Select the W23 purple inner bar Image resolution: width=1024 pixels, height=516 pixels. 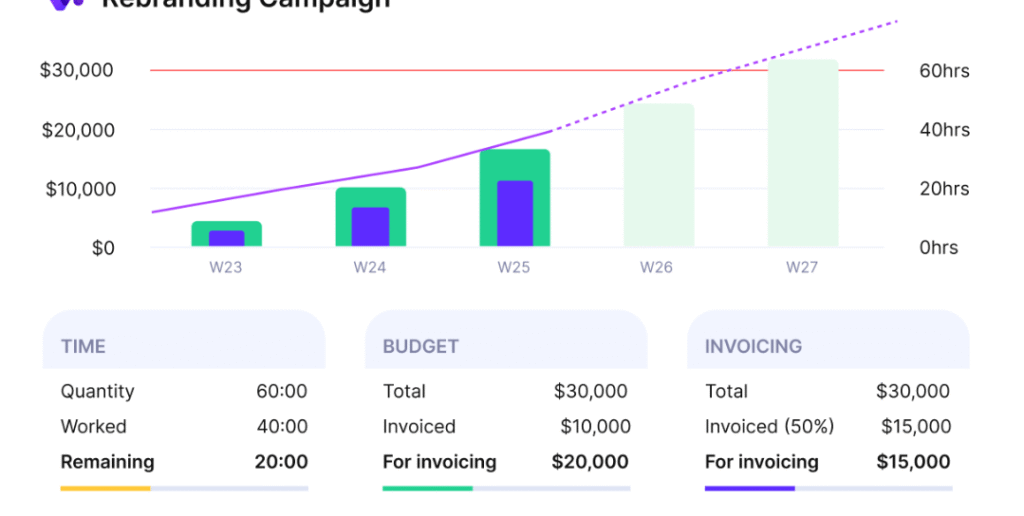click(226, 239)
